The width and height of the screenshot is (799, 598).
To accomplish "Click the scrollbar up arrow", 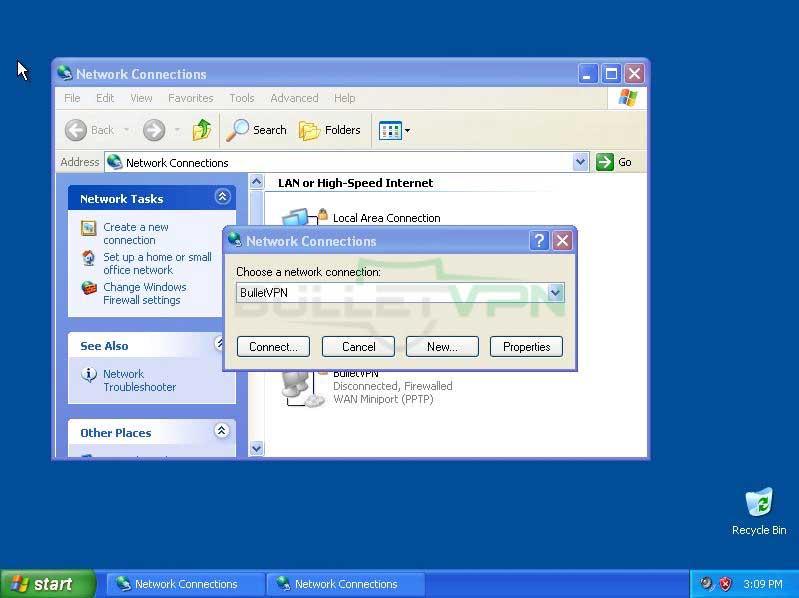I will (256, 181).
